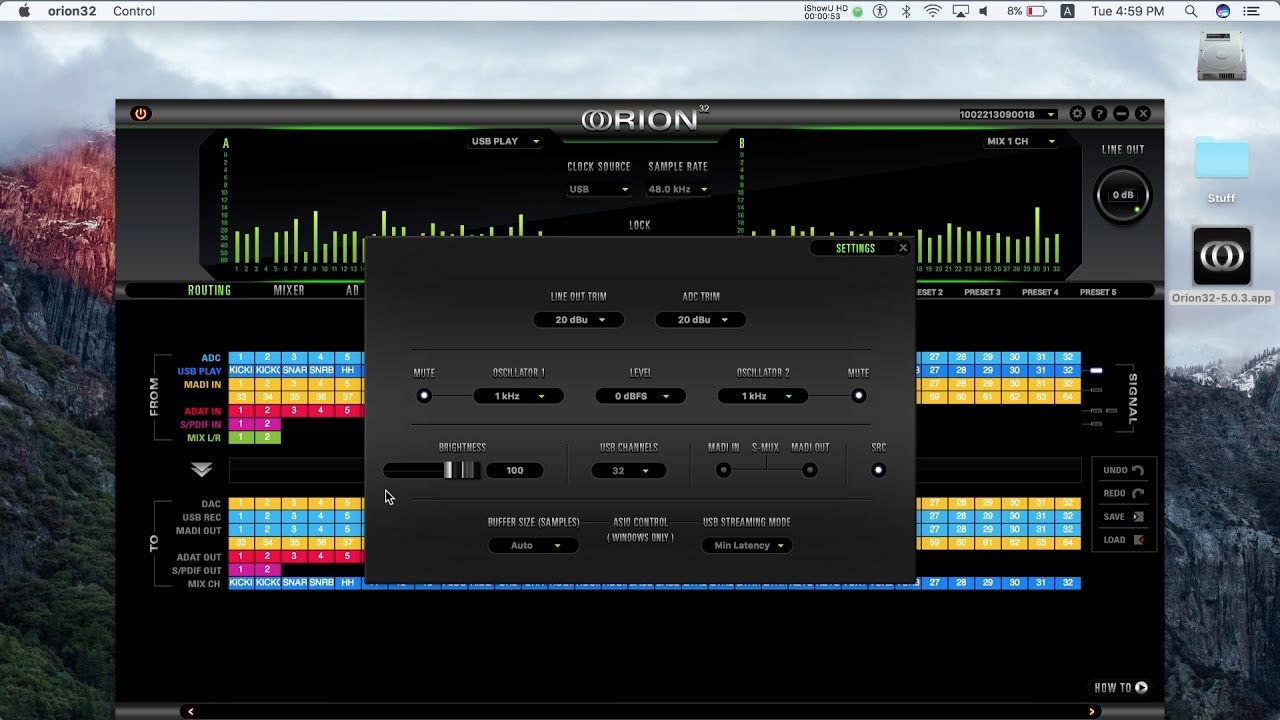The height and width of the screenshot is (720, 1280).
Task: Click MIX L/R source channel 2
Action: tap(267, 437)
